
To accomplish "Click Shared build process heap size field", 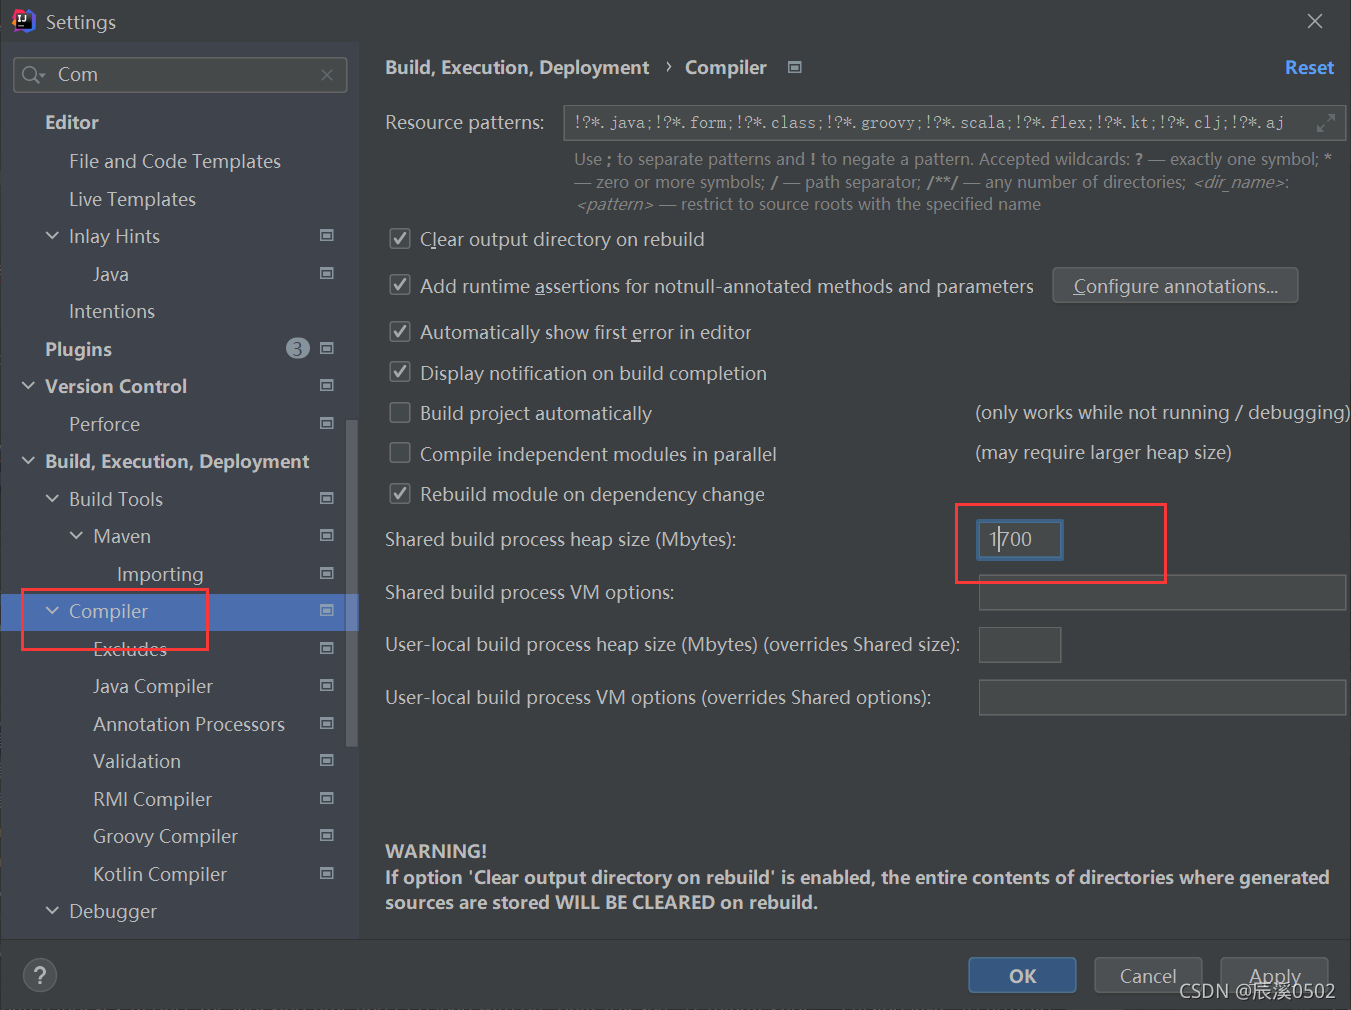I will tap(1019, 539).
